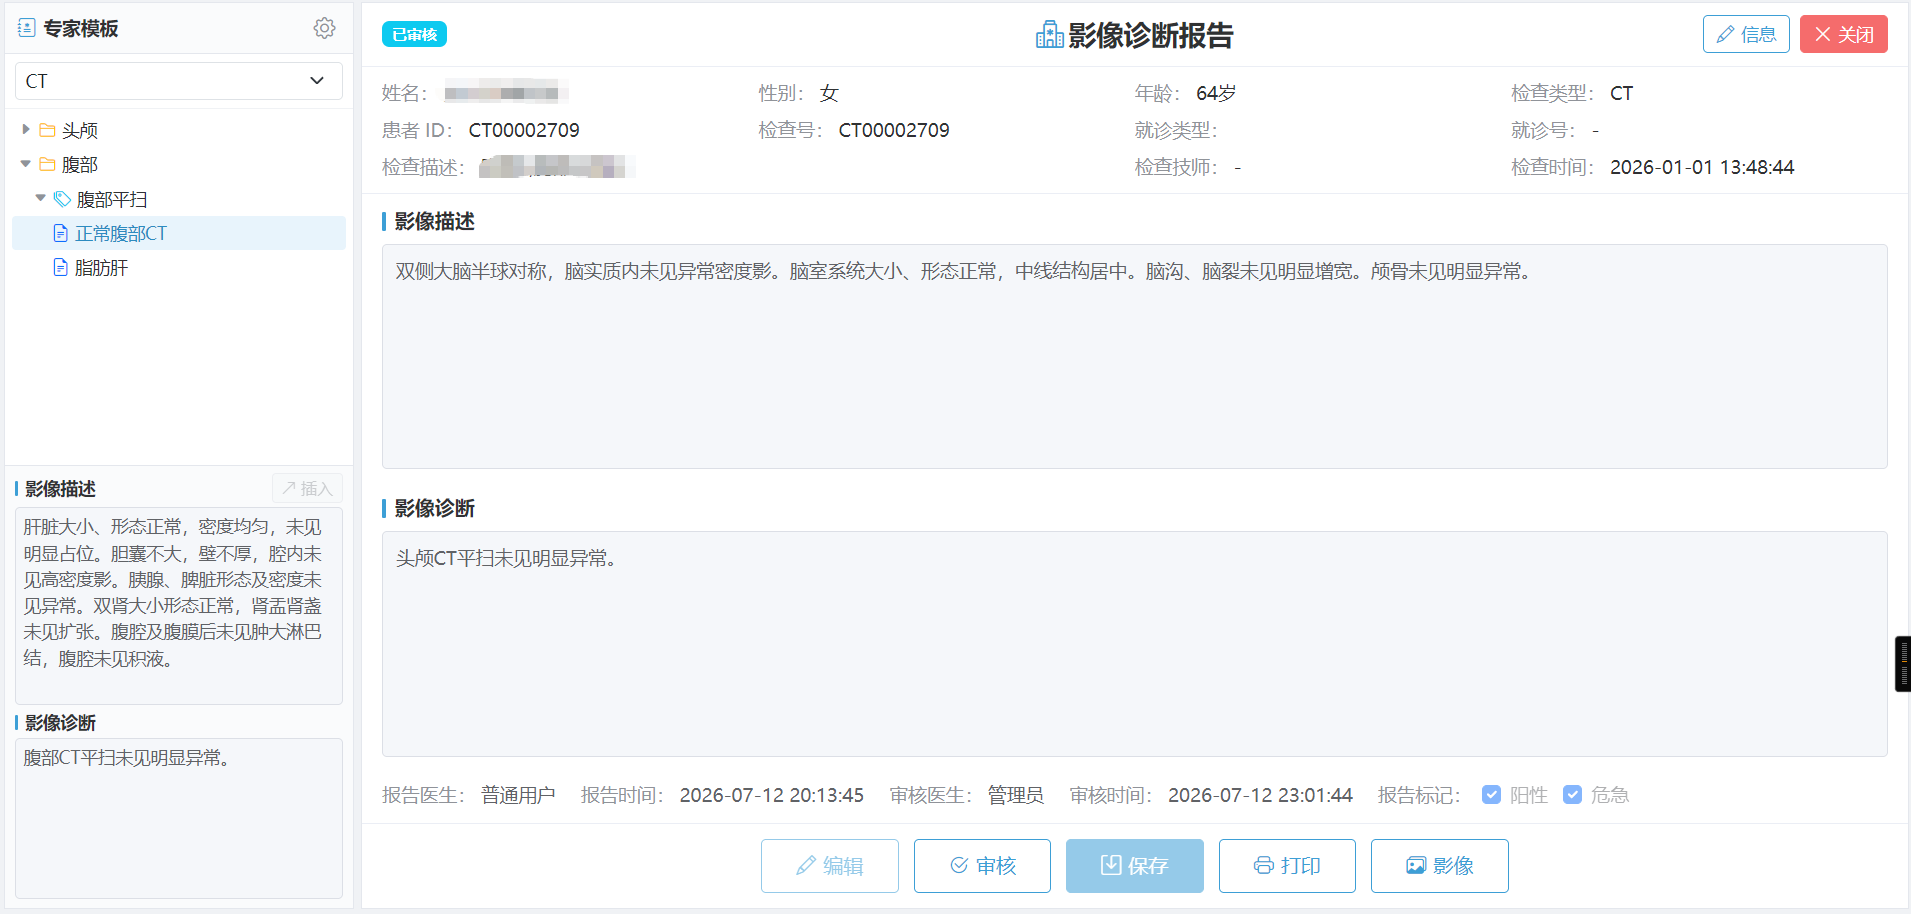Viewport: 1911px width, 914px height.
Task: Click the 已审核 status badge
Action: [x=414, y=34]
